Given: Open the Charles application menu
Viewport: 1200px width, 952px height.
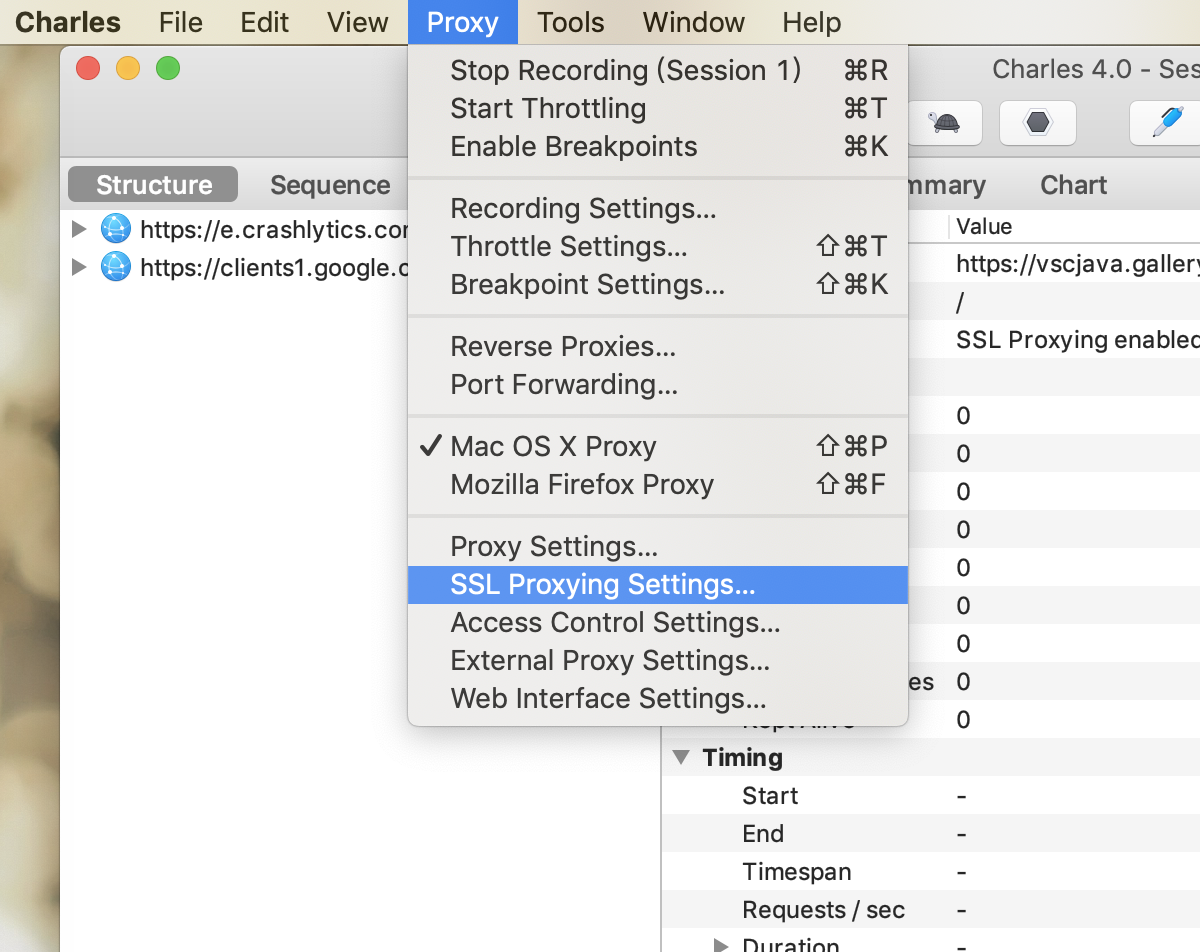Looking at the screenshot, I should pos(68,22).
